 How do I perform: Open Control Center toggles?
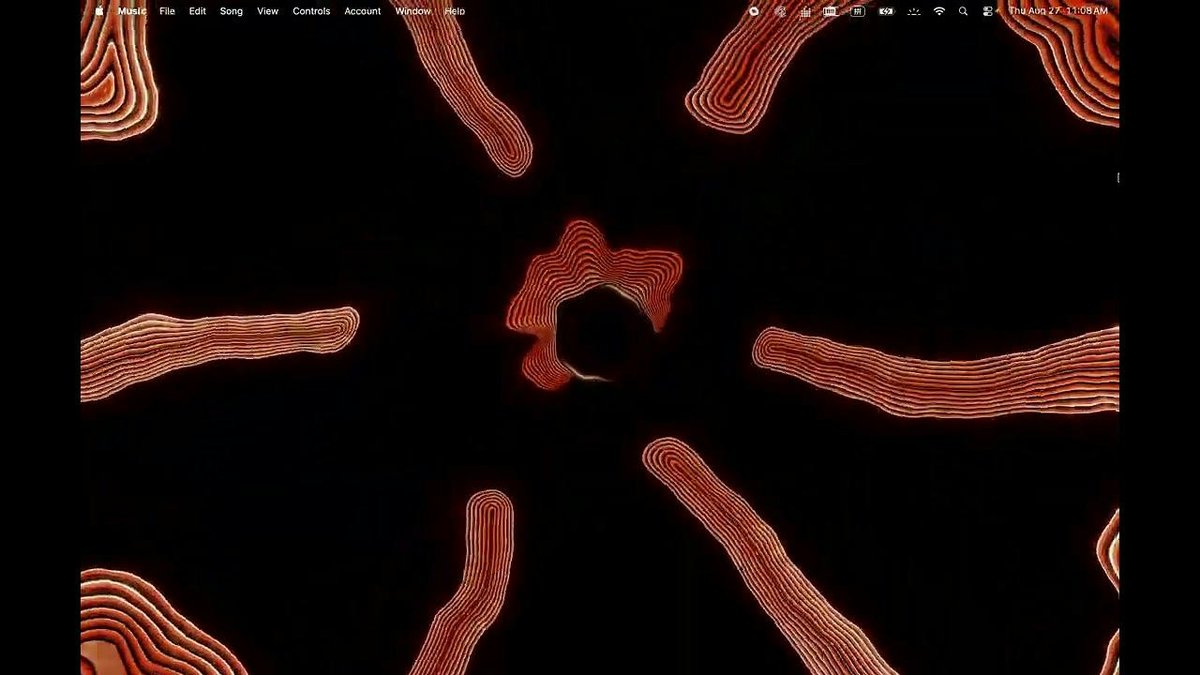988,11
